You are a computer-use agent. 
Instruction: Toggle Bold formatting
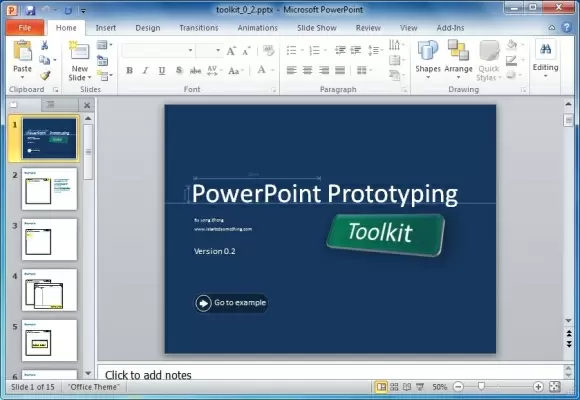(129, 70)
